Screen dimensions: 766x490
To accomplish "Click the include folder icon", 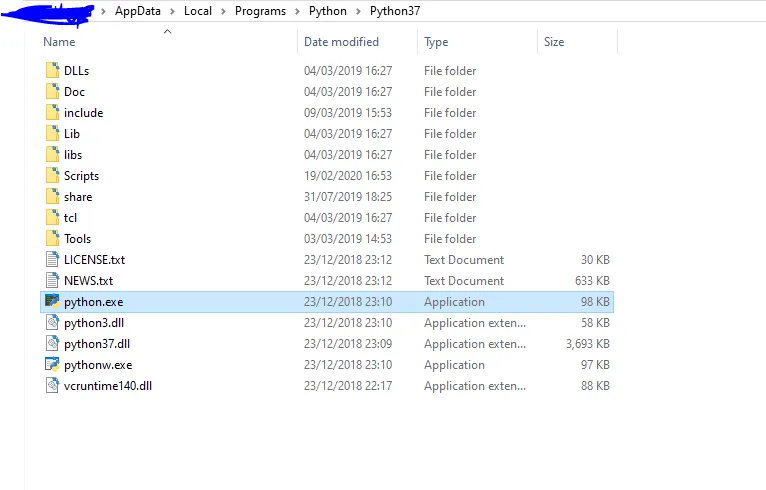I will [x=52, y=112].
